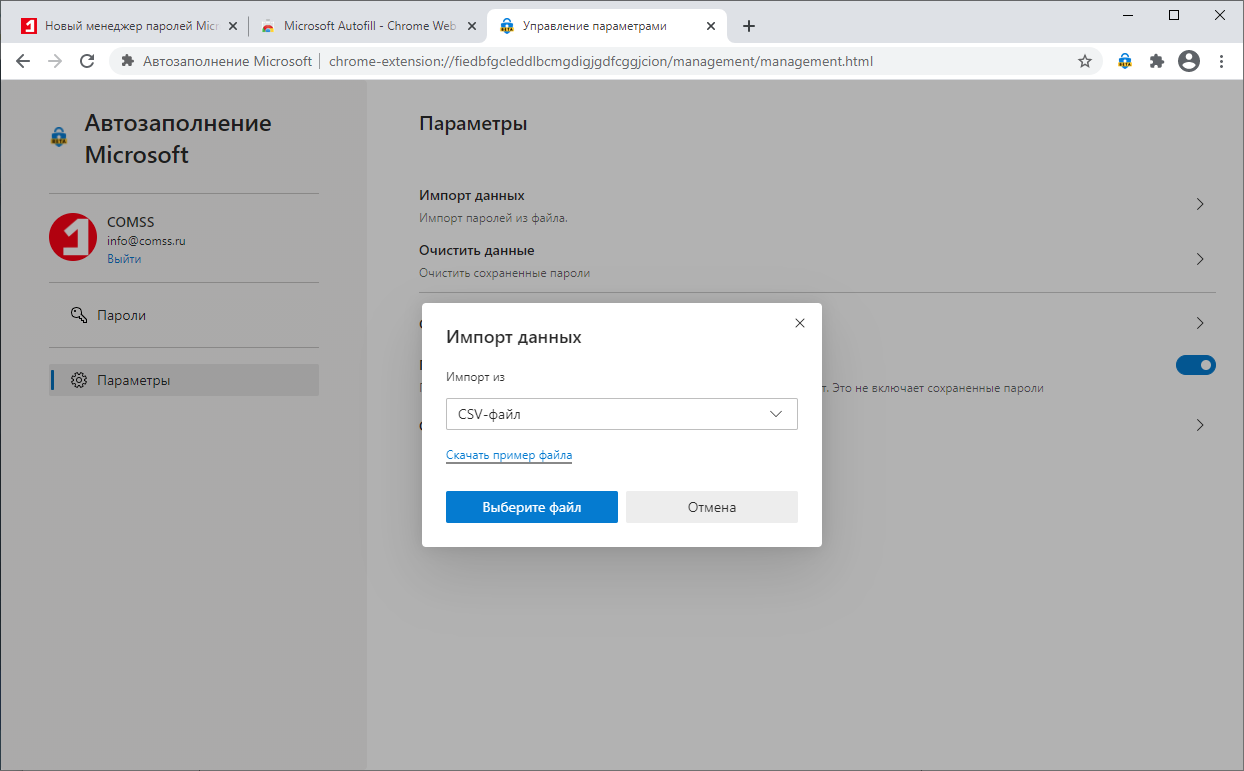The width and height of the screenshot is (1244, 771).
Task: Expand the chevron below the horizontal separator
Action: point(1200,323)
